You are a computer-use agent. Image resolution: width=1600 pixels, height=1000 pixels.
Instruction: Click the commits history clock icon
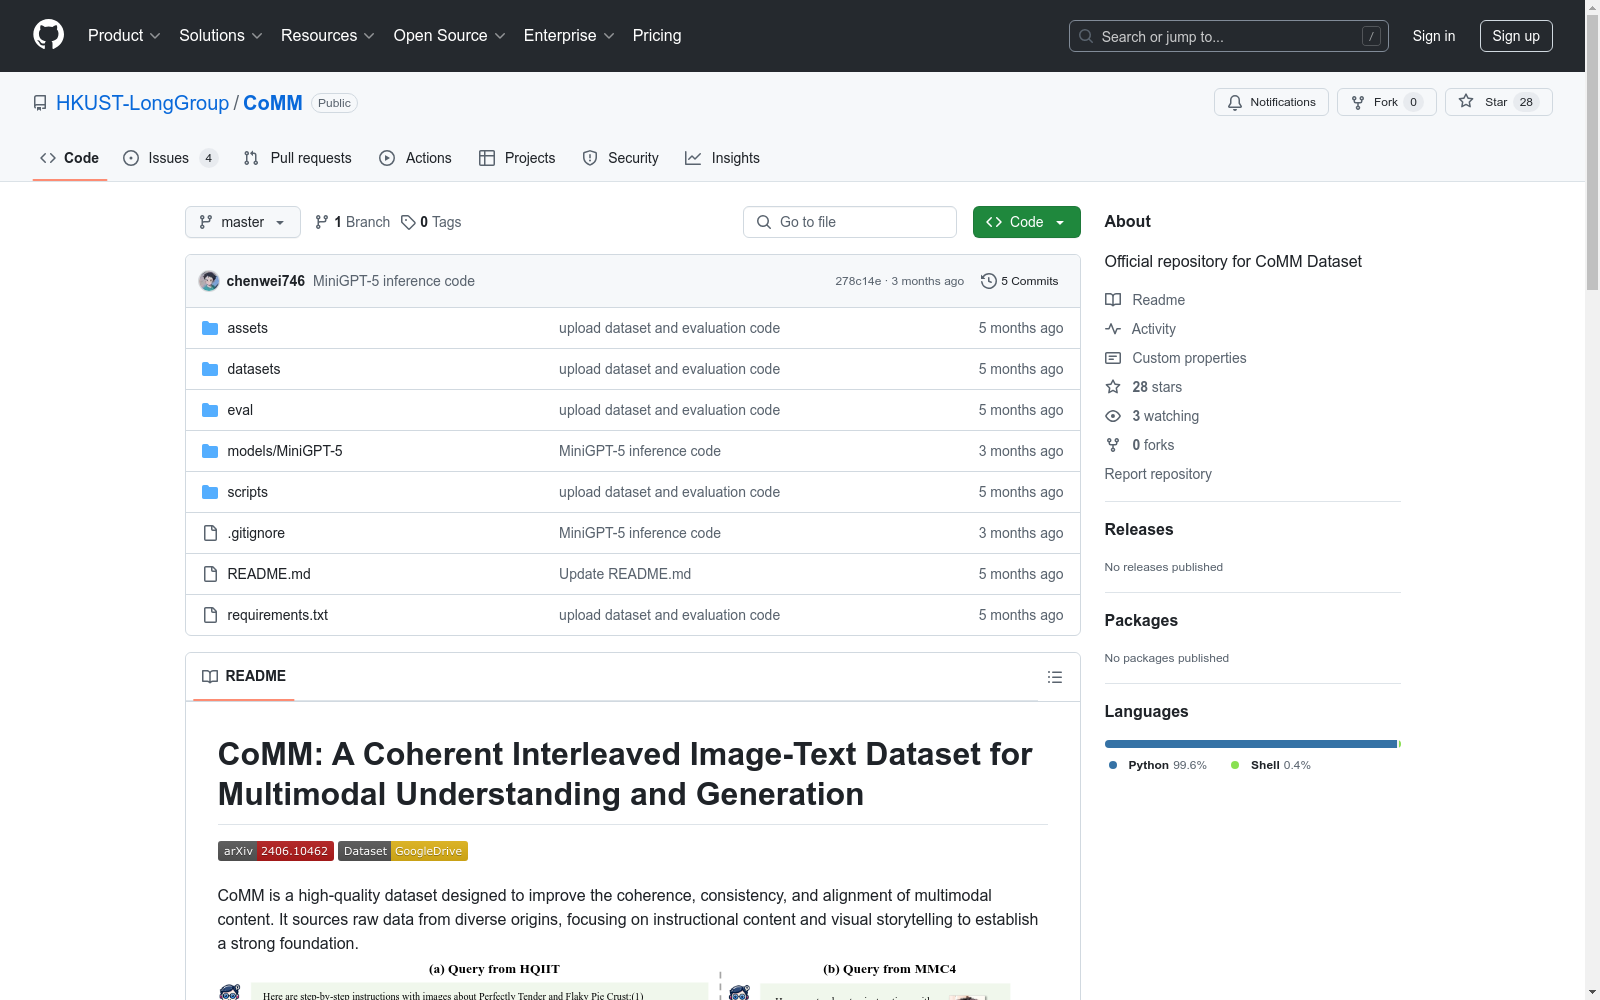pyautogui.click(x=989, y=281)
